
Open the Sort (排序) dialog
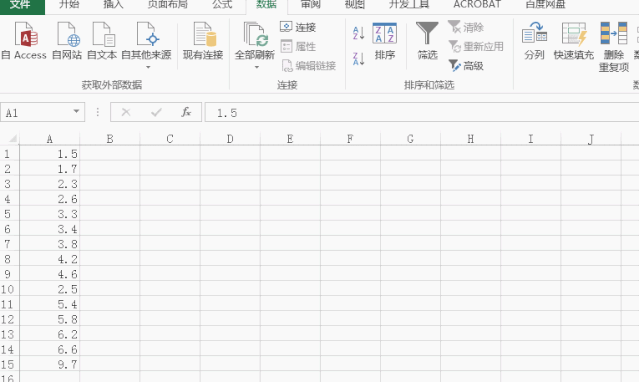tap(385, 41)
